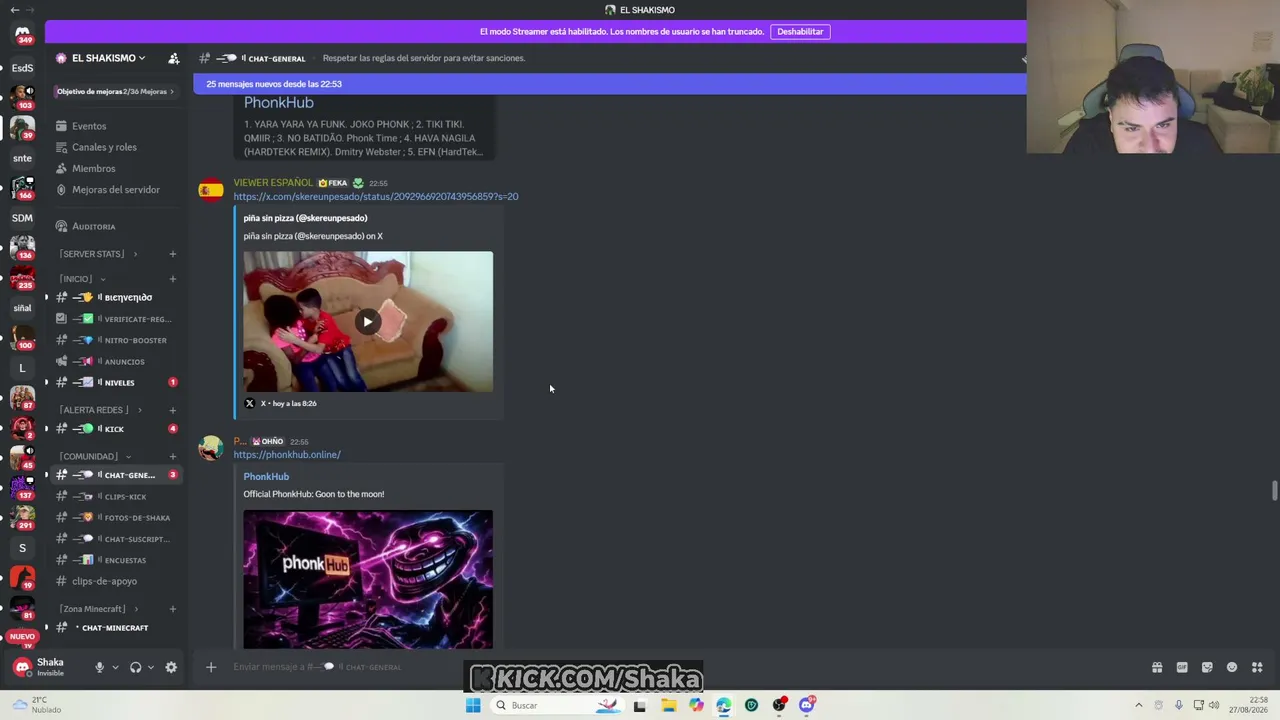Open Windows Start menu
The width and height of the screenshot is (1280, 720).
pyautogui.click(x=473, y=705)
